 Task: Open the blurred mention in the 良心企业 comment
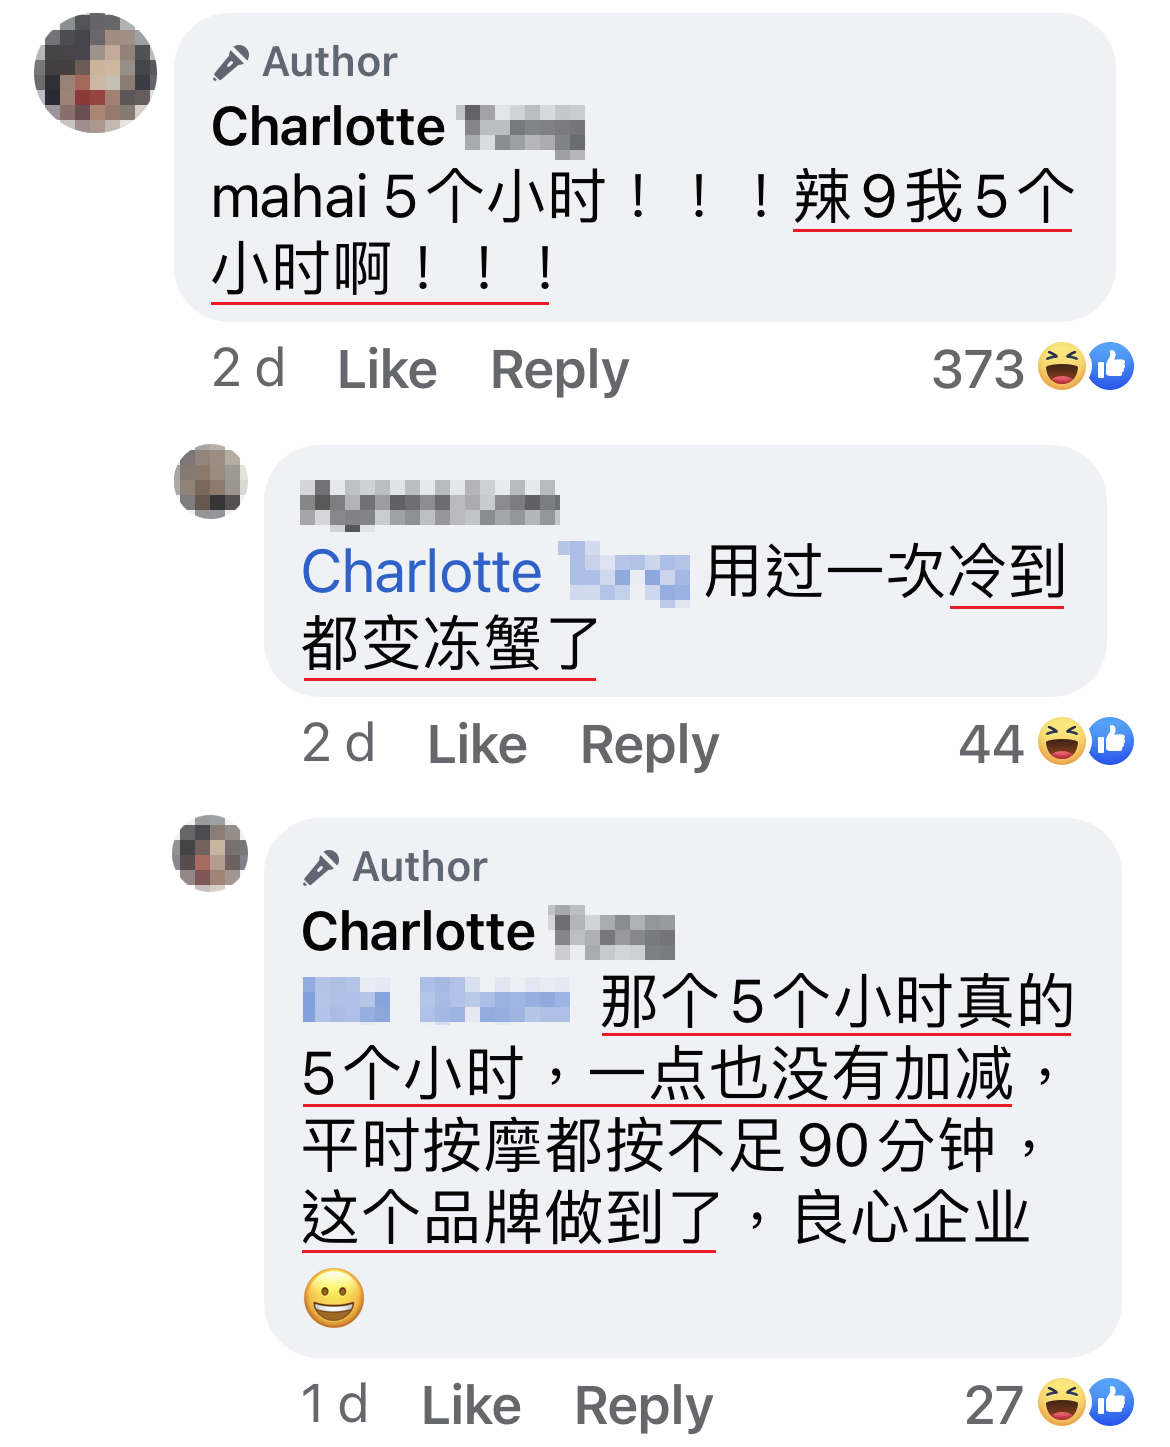pos(436,1001)
